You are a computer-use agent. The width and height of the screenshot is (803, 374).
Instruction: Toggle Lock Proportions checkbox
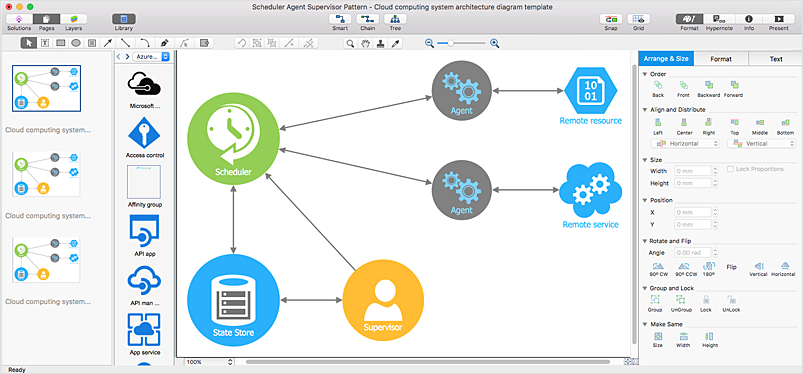click(x=730, y=169)
